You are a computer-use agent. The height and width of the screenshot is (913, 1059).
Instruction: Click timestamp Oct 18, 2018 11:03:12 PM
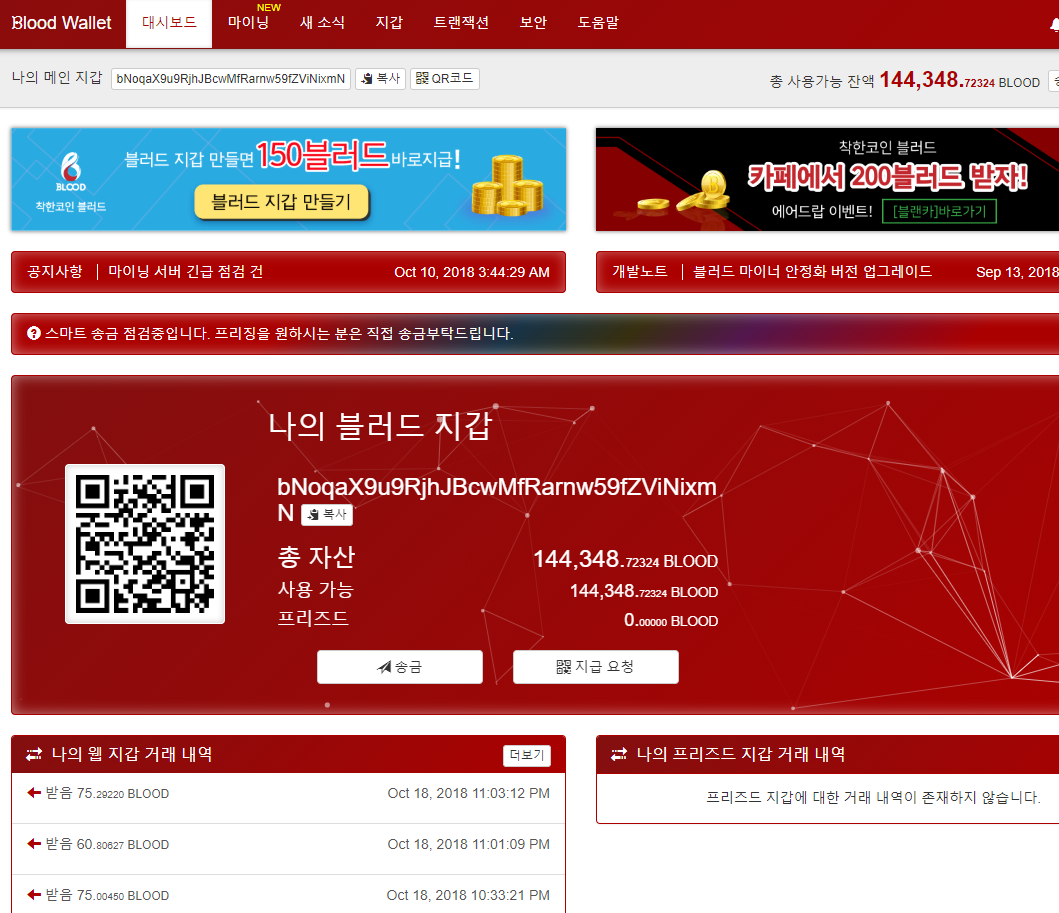pos(469,793)
